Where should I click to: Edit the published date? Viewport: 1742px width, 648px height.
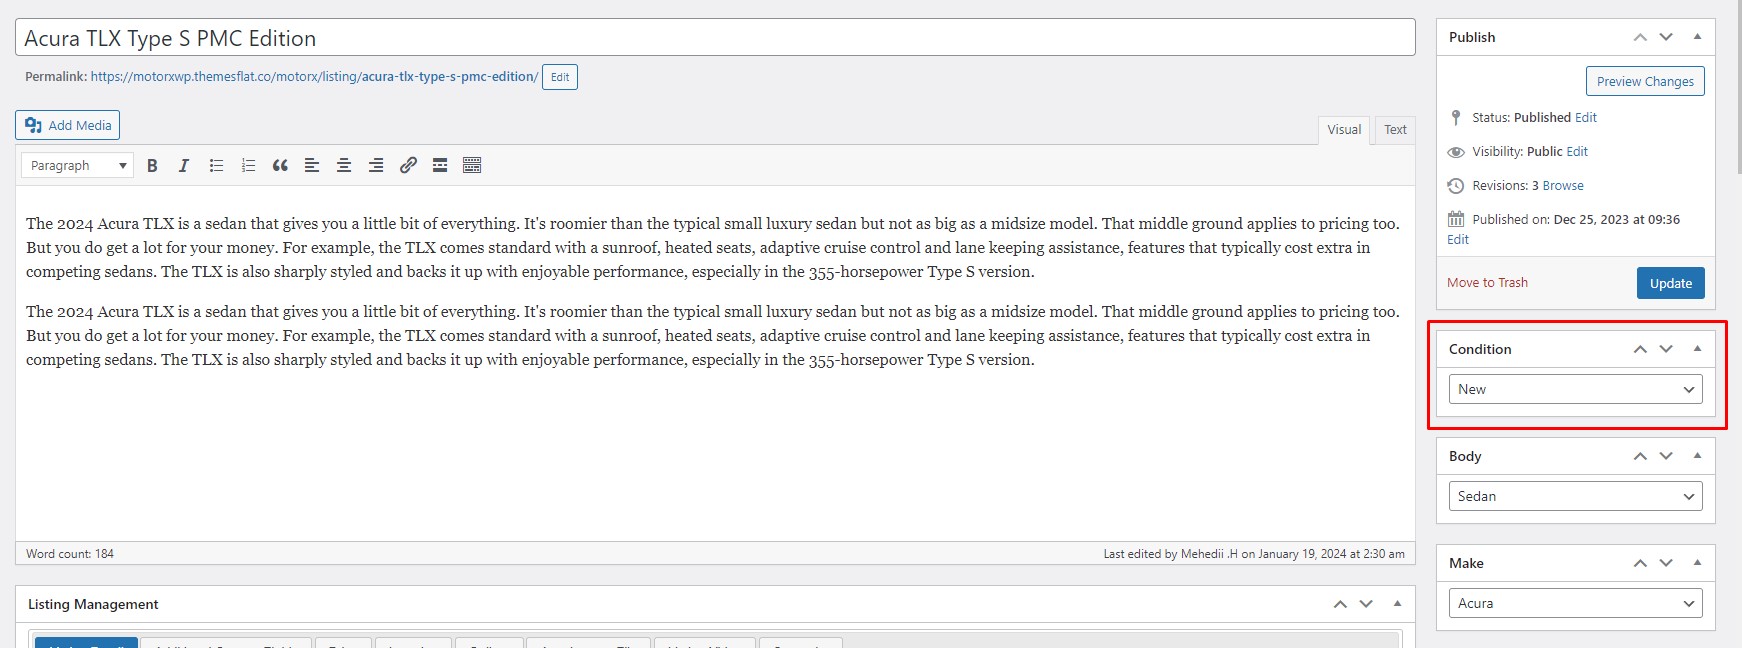point(1458,240)
